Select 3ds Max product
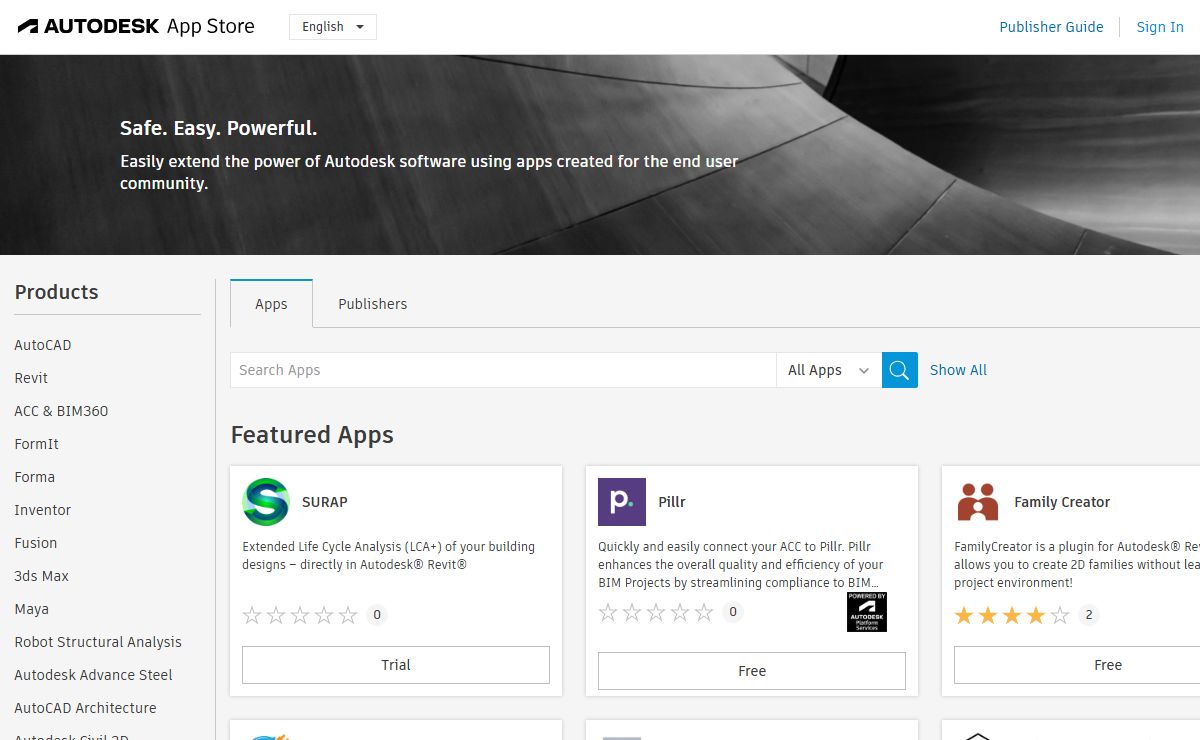The image size is (1200, 740). (41, 576)
